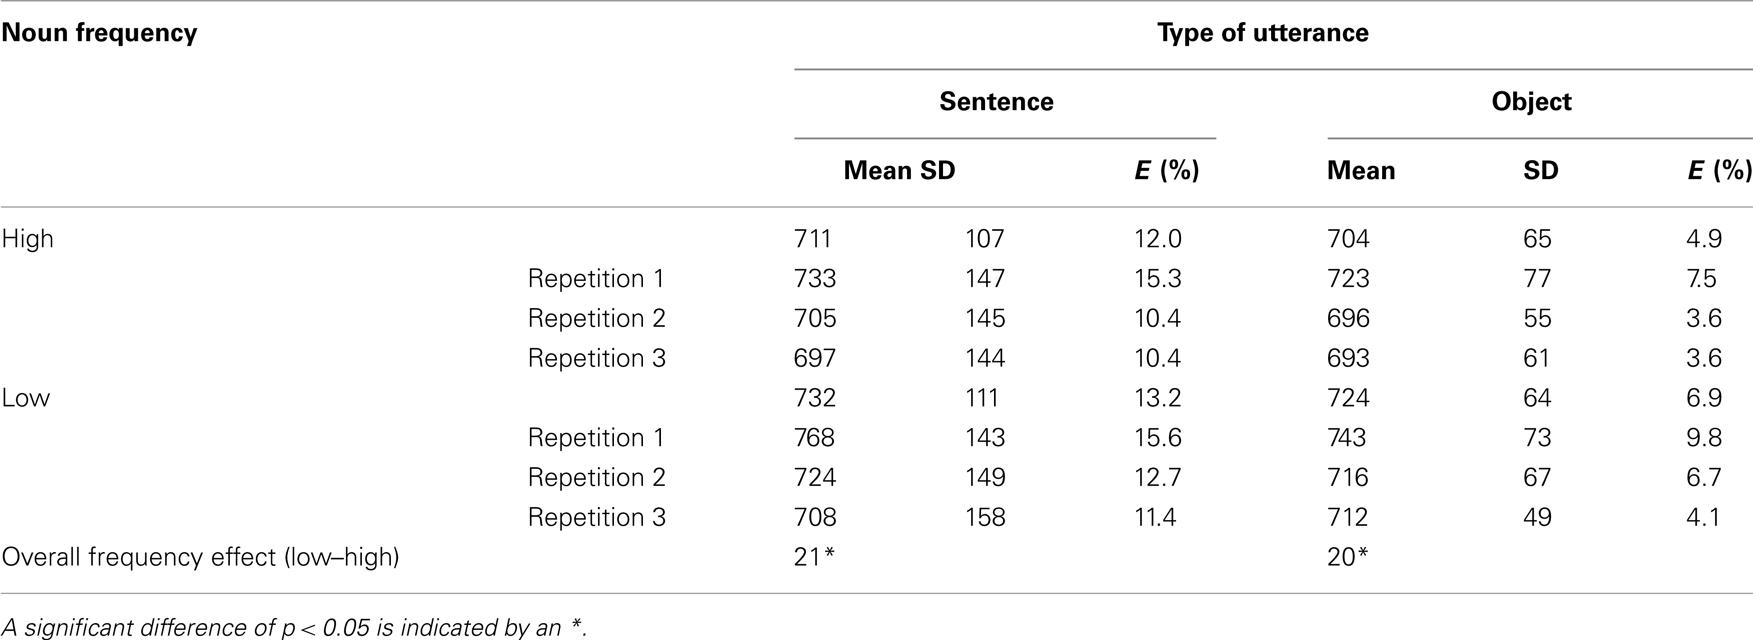Image resolution: width=1753 pixels, height=640 pixels.
Task: Click the Sentence E (%) subheader
Action: tap(1167, 171)
